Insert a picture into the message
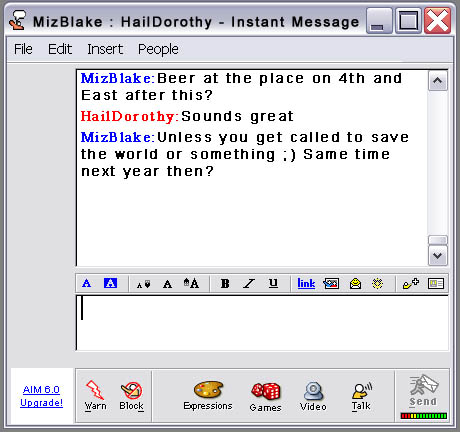The height and width of the screenshot is (432, 460). click(x=331, y=284)
